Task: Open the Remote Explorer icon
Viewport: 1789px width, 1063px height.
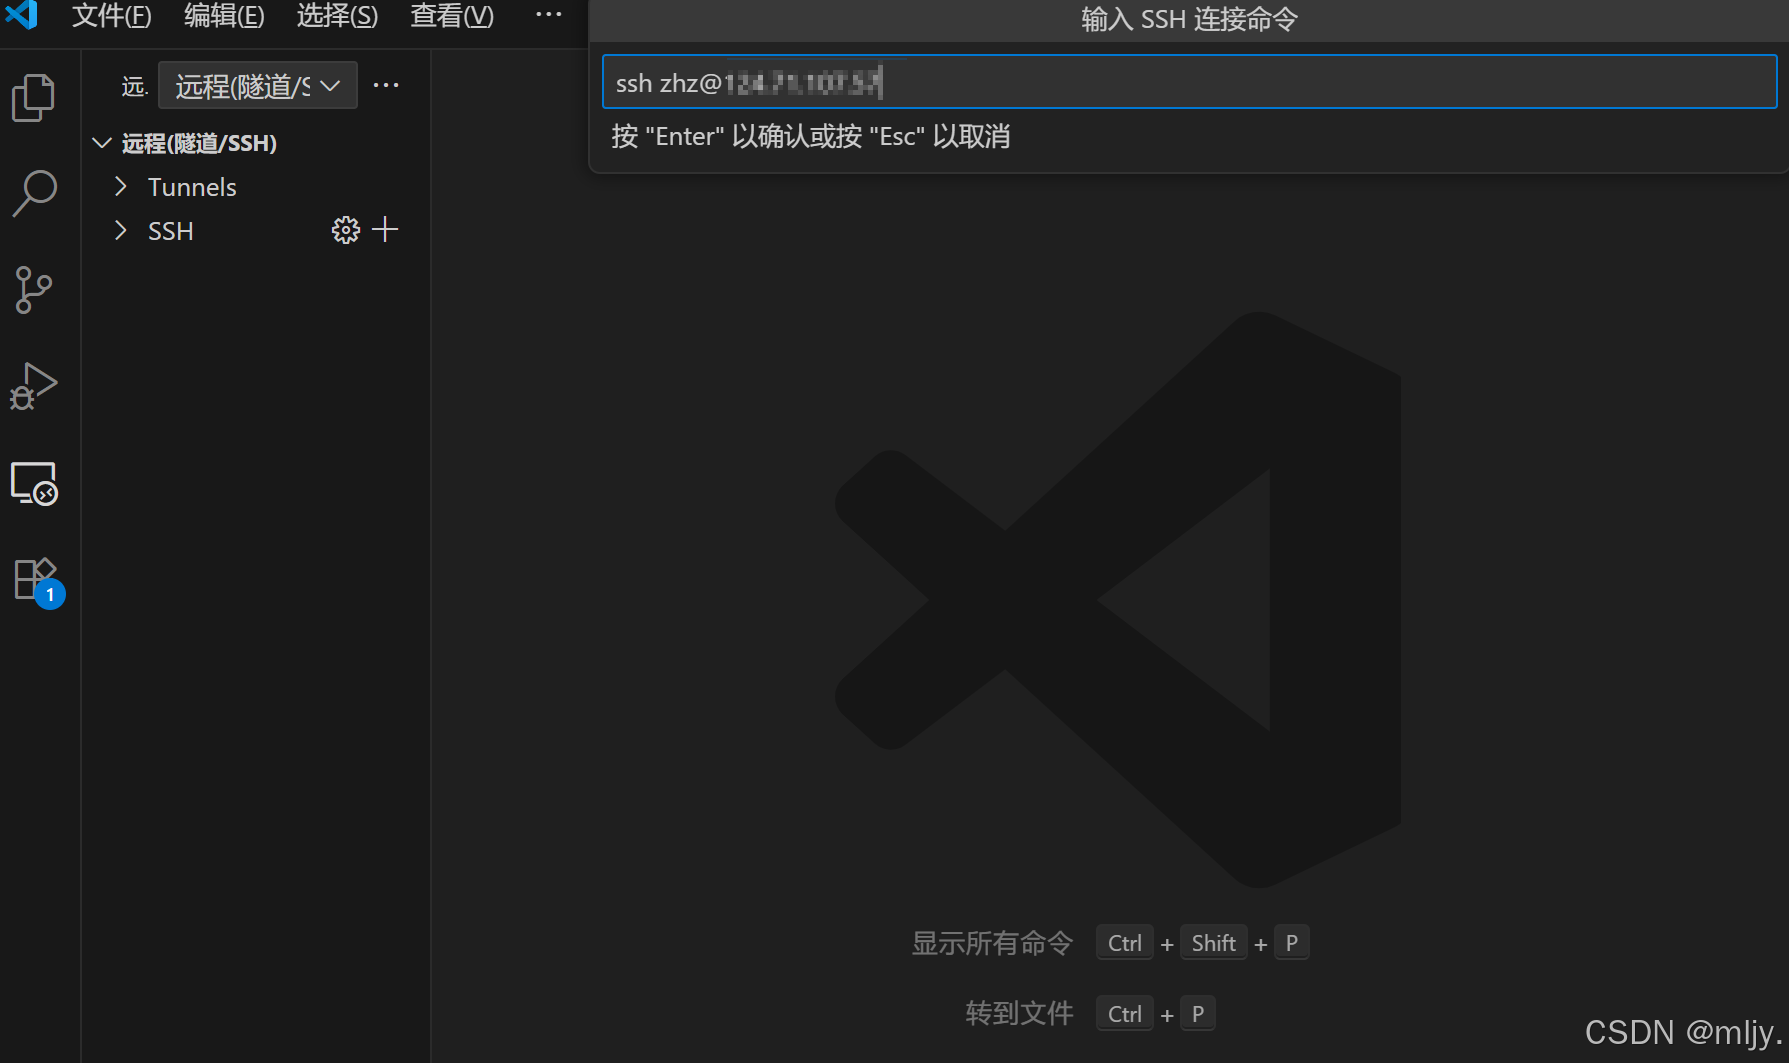Action: tap(34, 484)
